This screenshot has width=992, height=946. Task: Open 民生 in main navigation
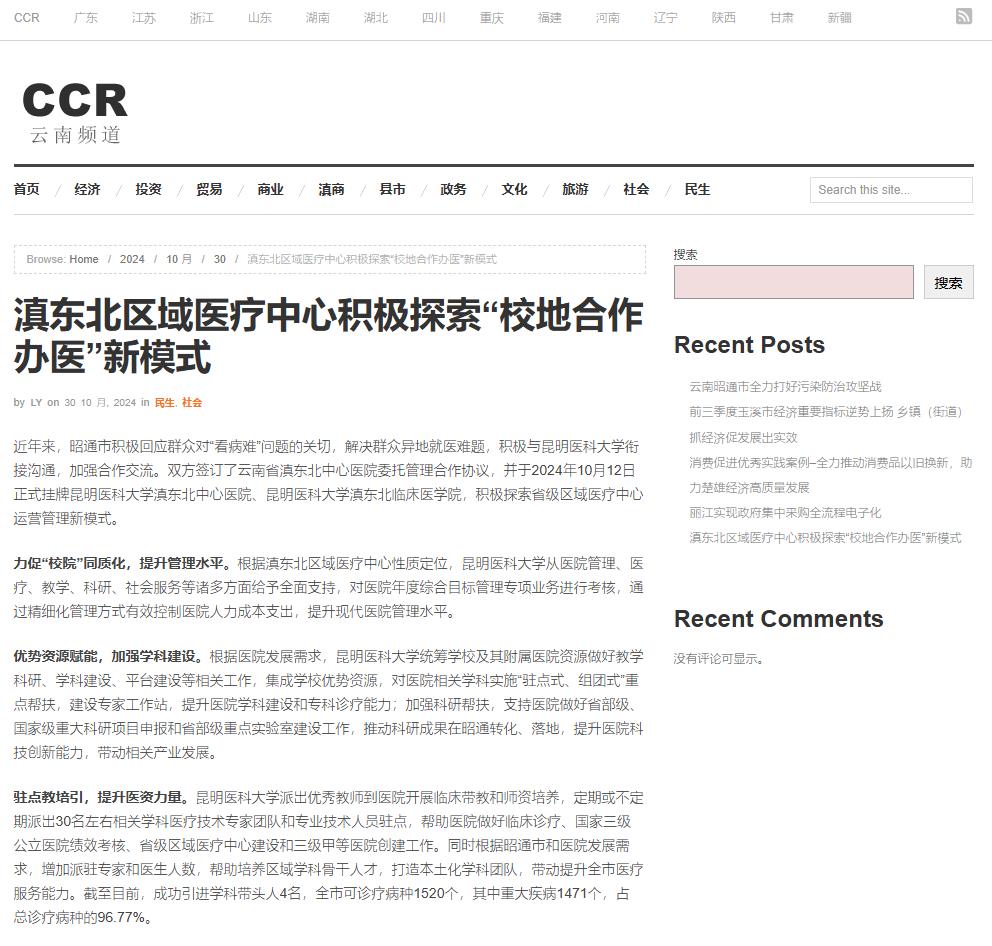click(697, 189)
